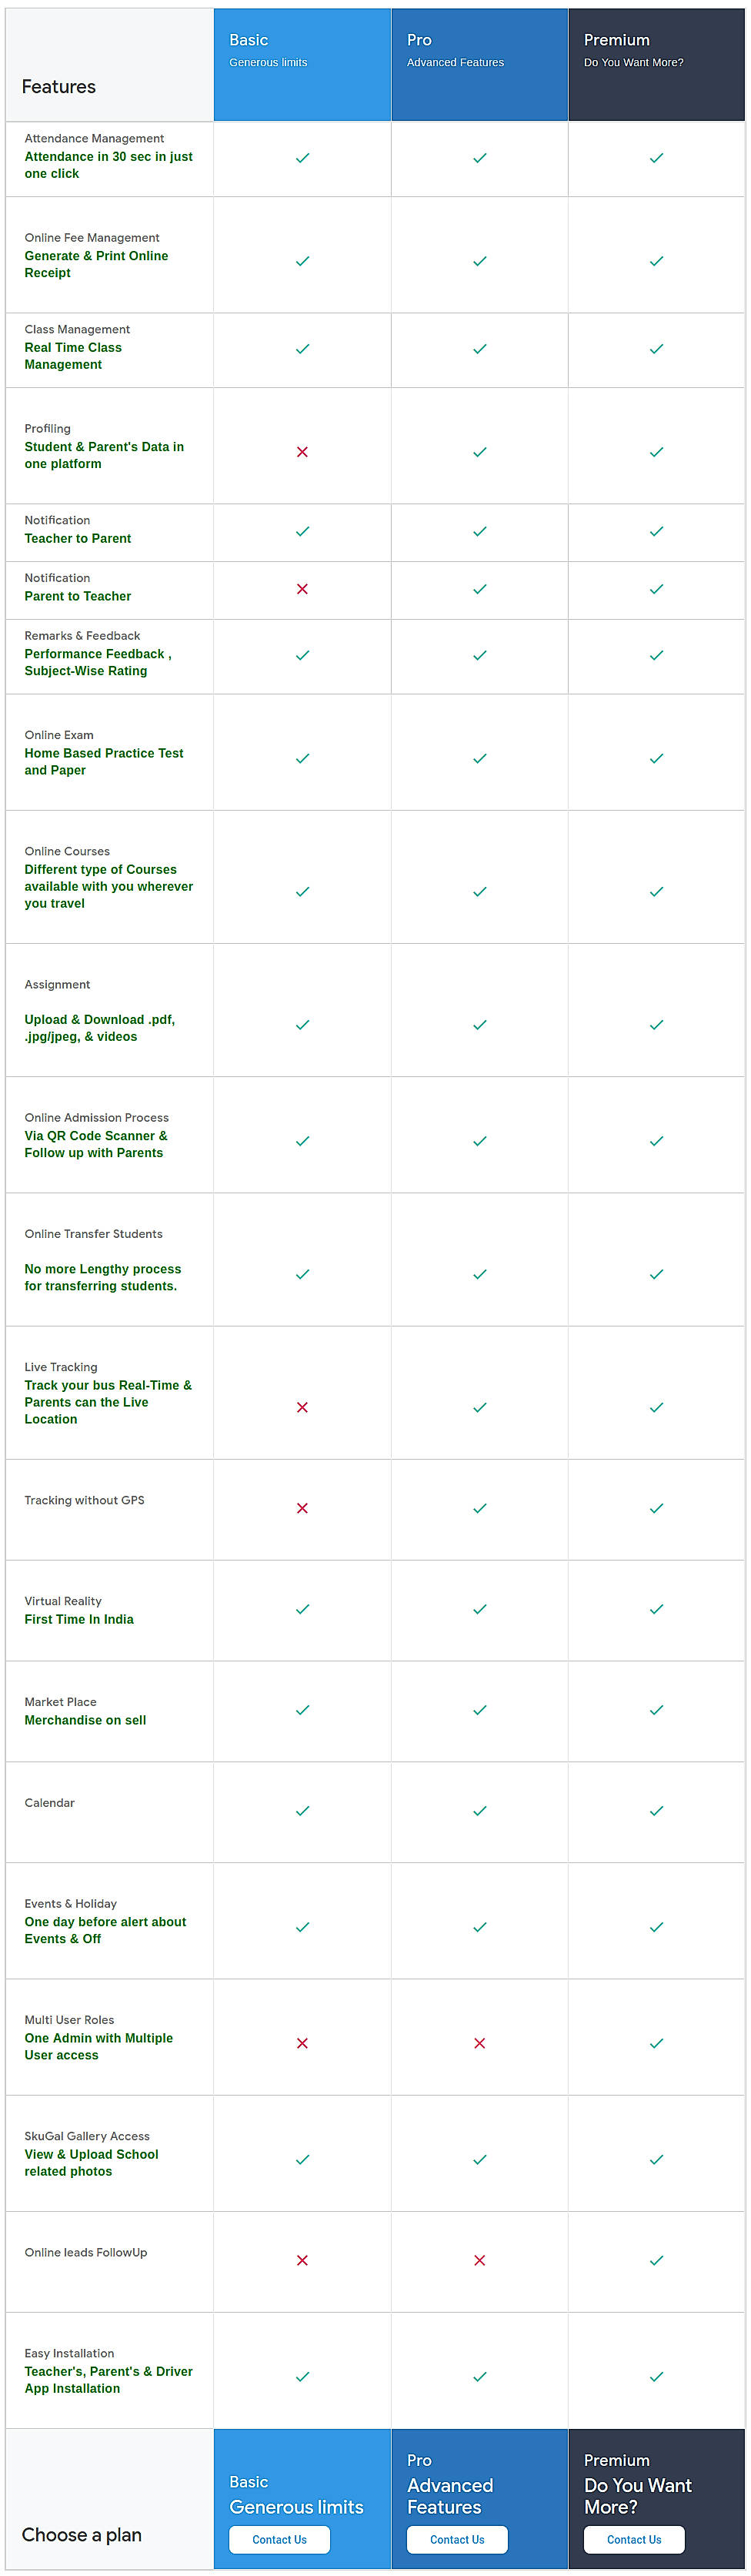The height and width of the screenshot is (2576, 751).
Task: Click the Premium checkmark for Online leads FollowUp
Action: (x=656, y=2261)
